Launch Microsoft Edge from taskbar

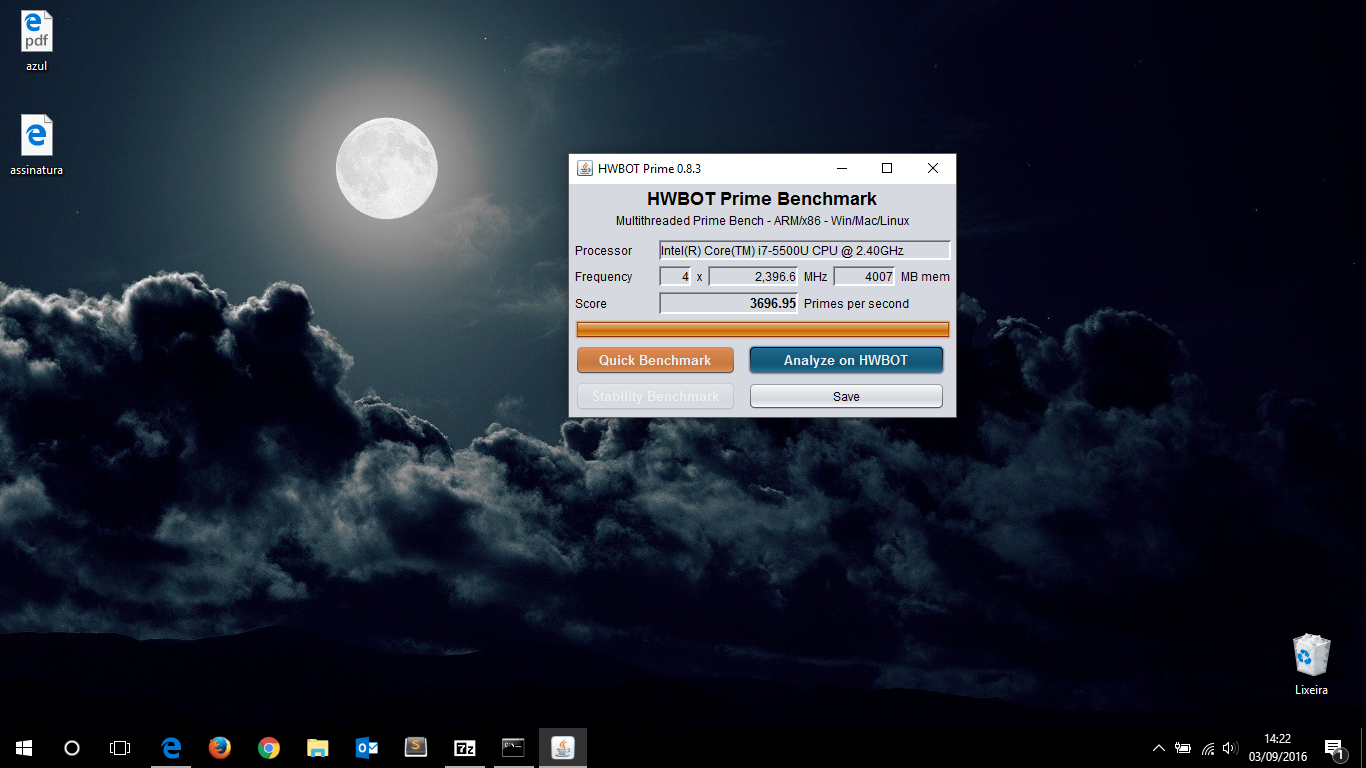171,748
